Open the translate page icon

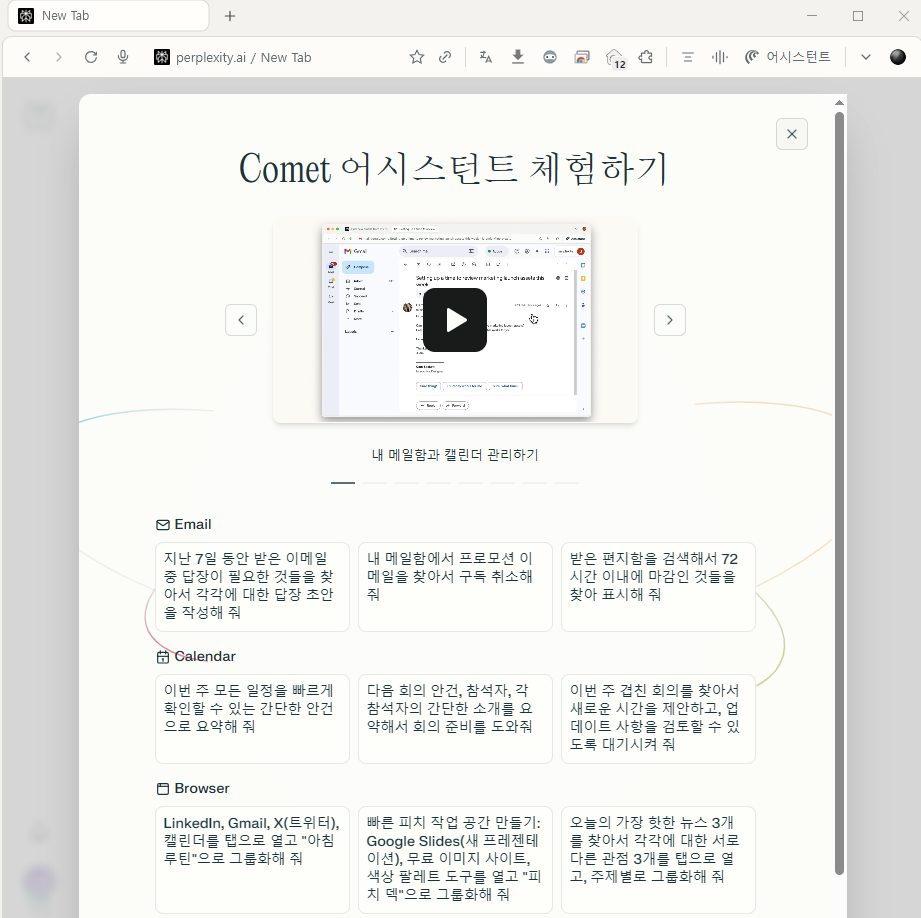tap(486, 57)
